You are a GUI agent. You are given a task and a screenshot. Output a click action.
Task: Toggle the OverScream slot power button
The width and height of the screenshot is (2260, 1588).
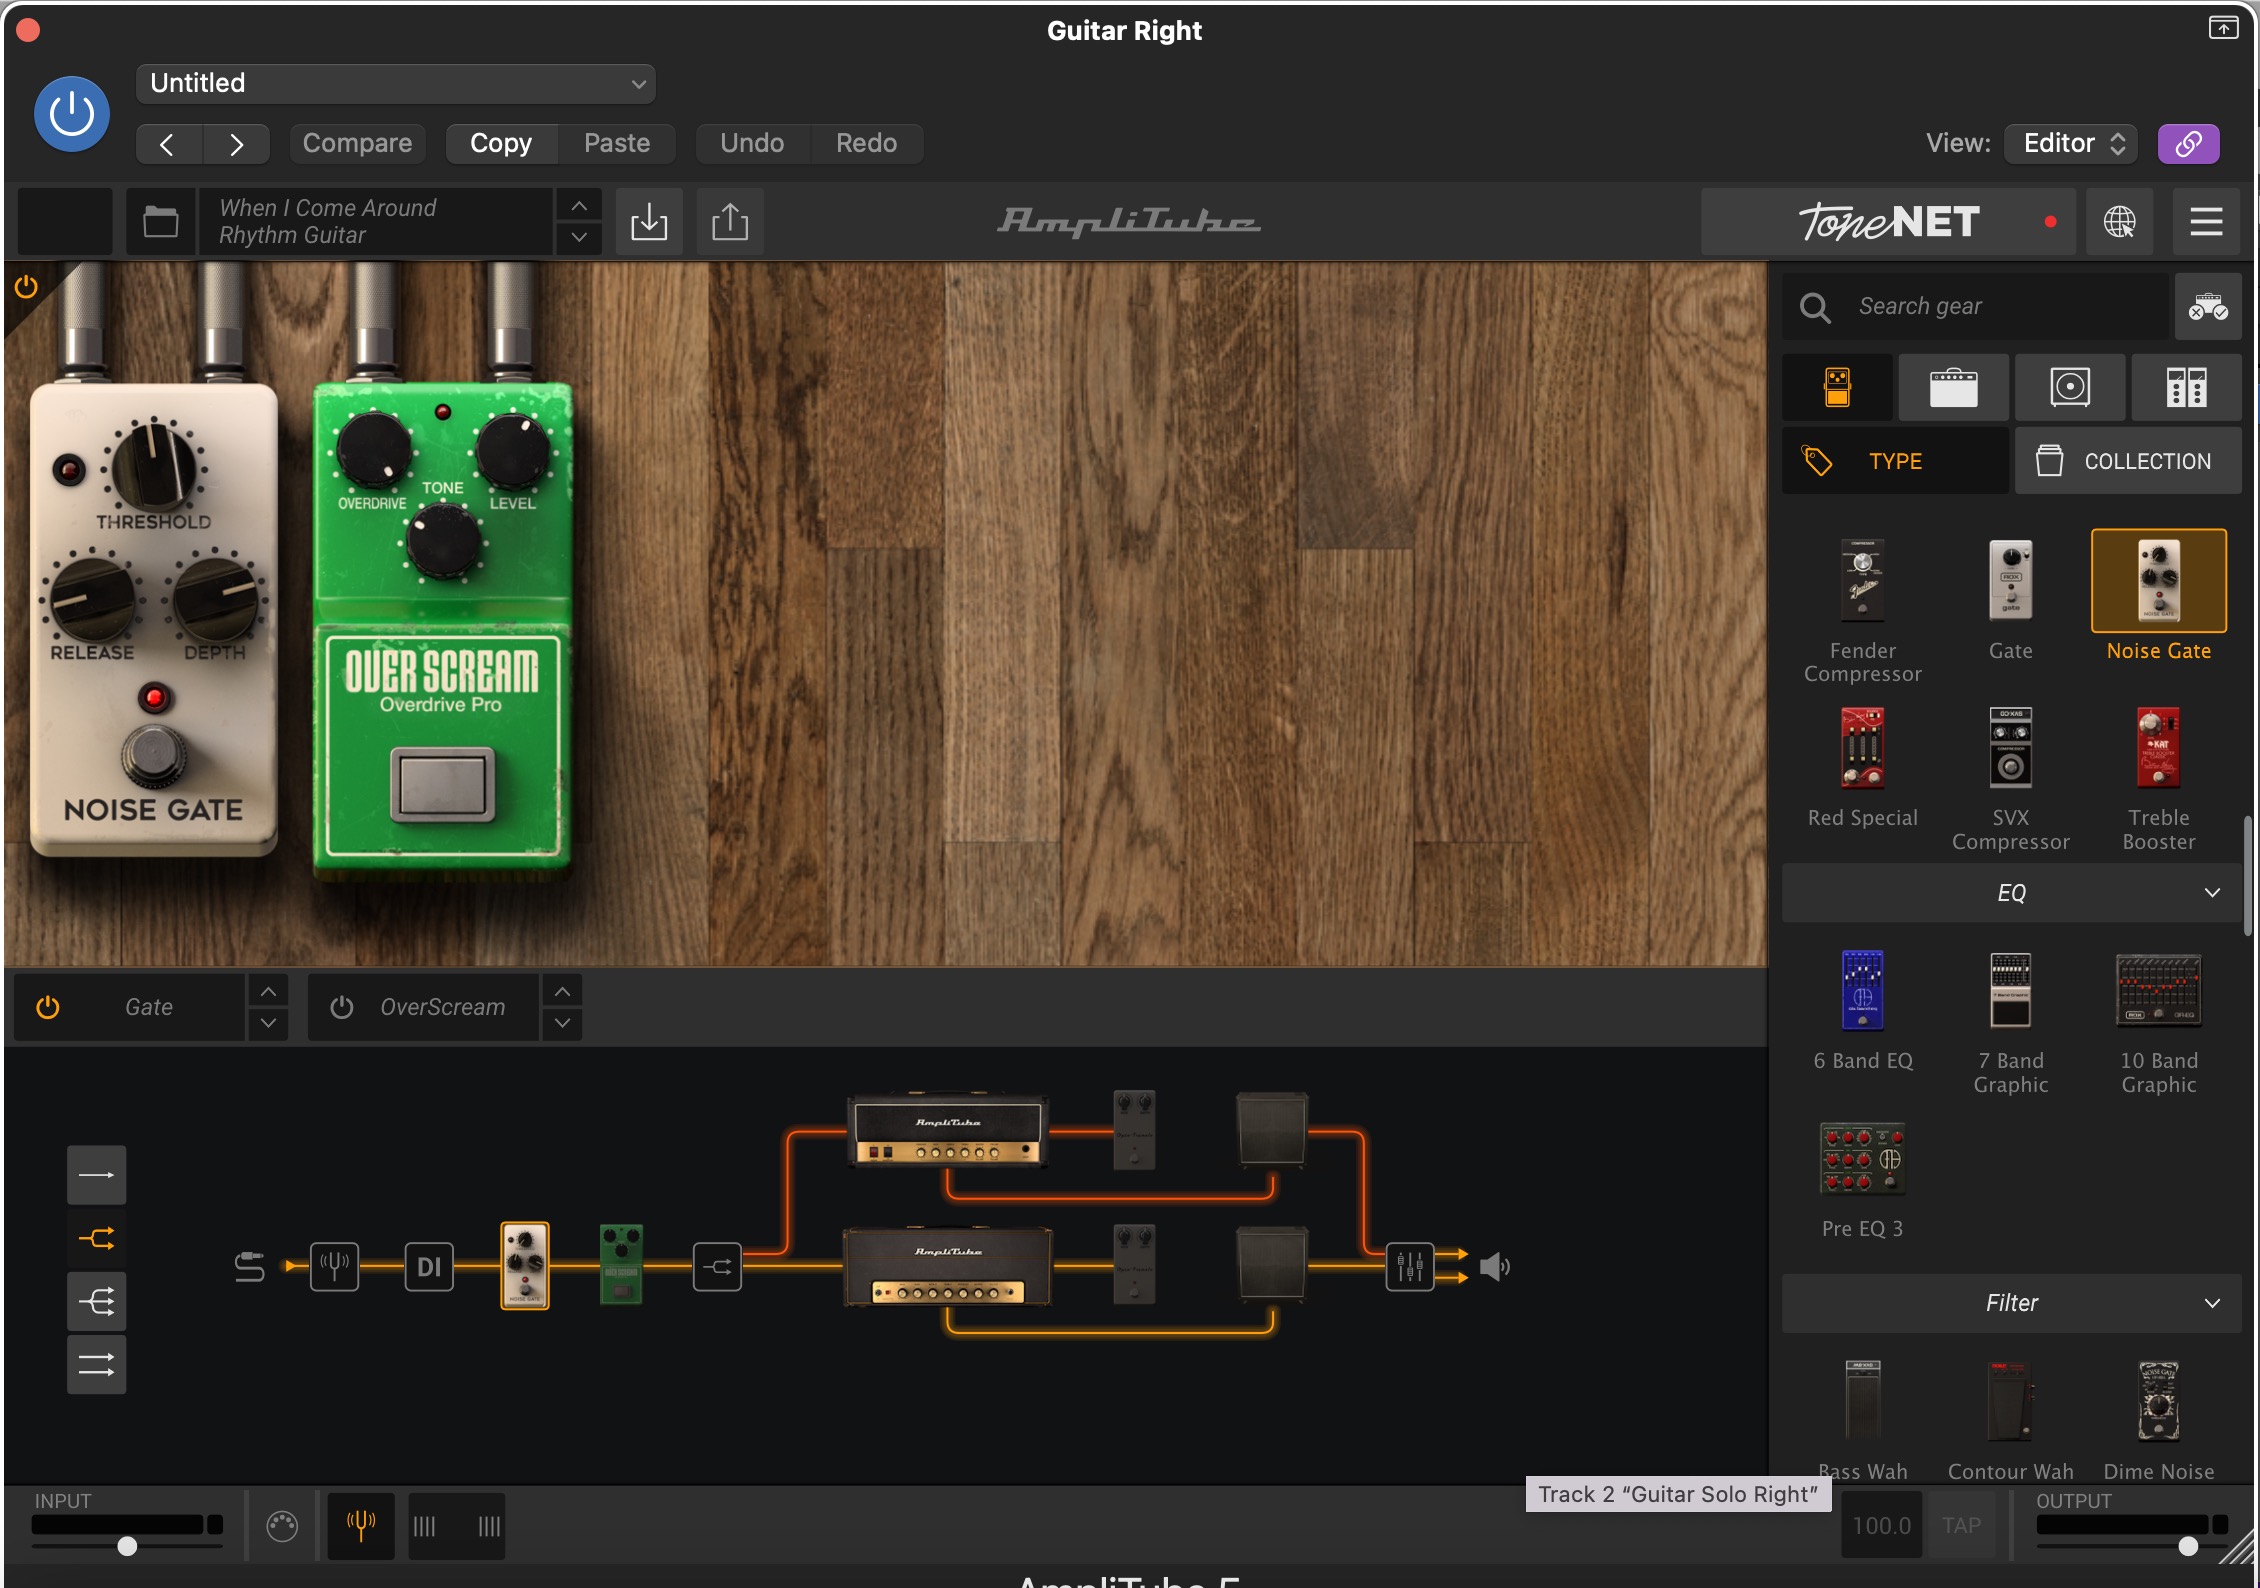(342, 1007)
